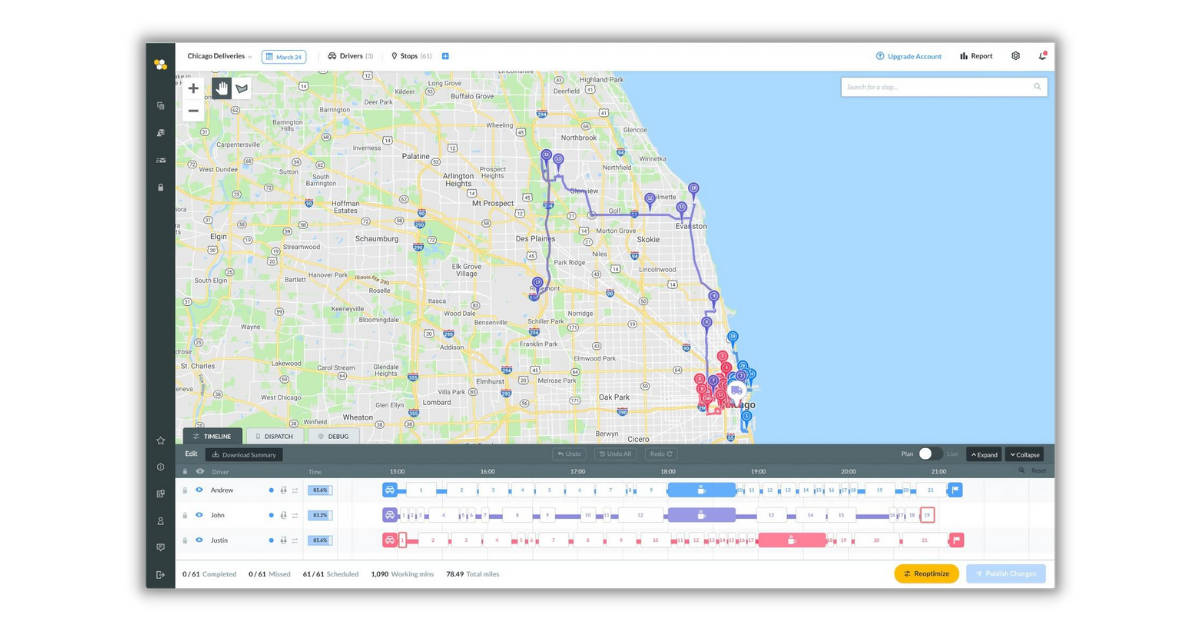Open the March 24 date picker
1200x630 pixels.
click(x=286, y=56)
